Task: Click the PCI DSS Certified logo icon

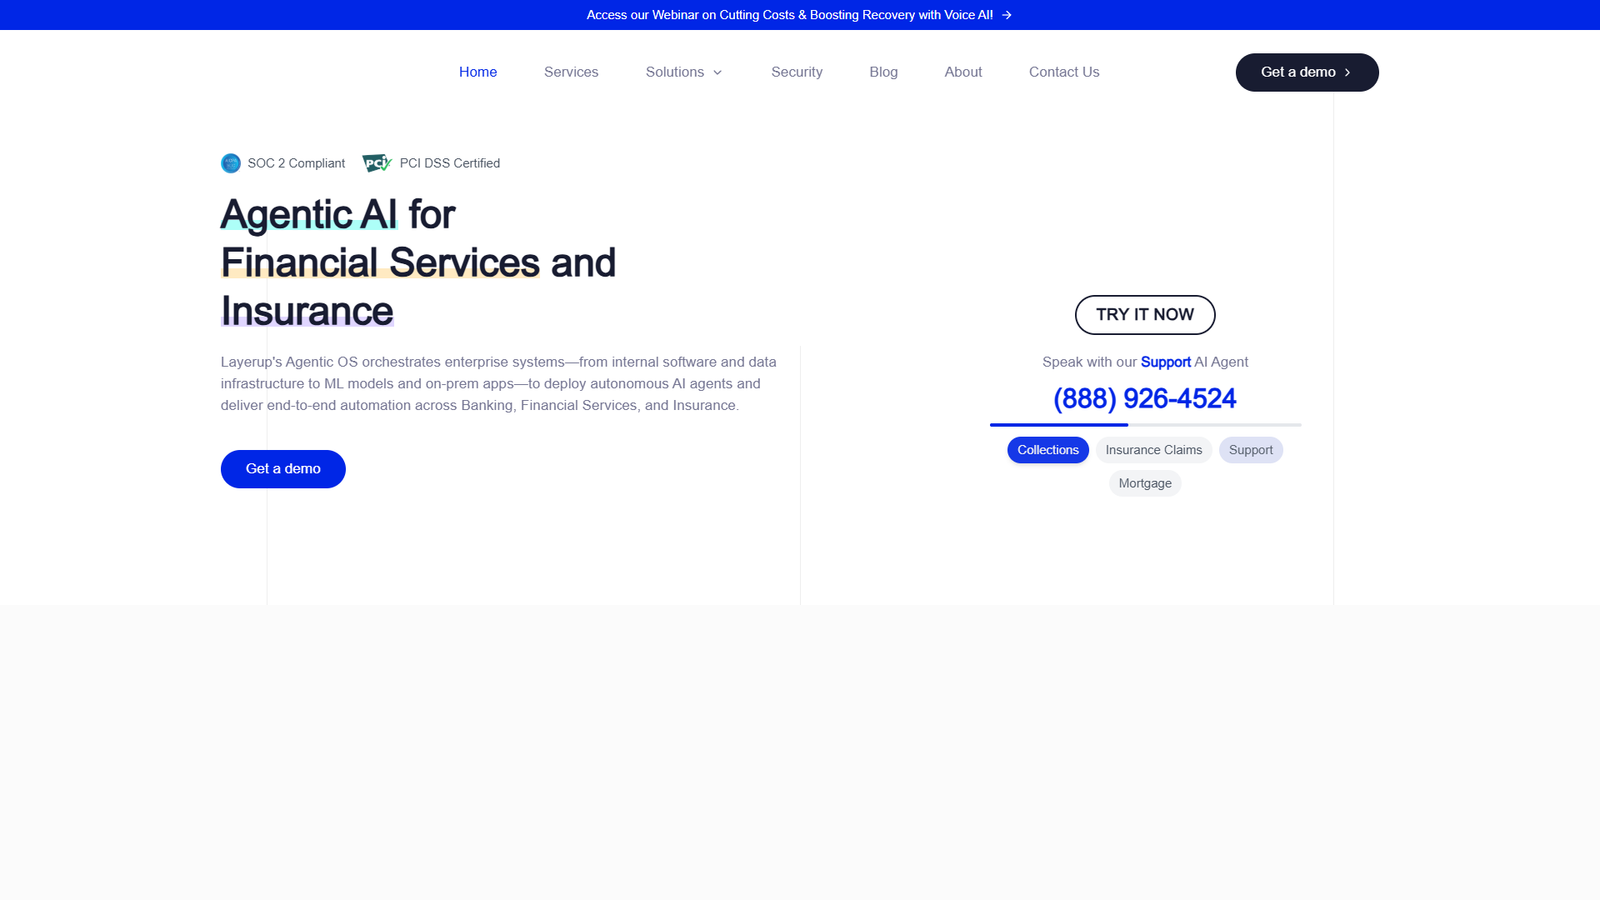Action: coord(377,163)
